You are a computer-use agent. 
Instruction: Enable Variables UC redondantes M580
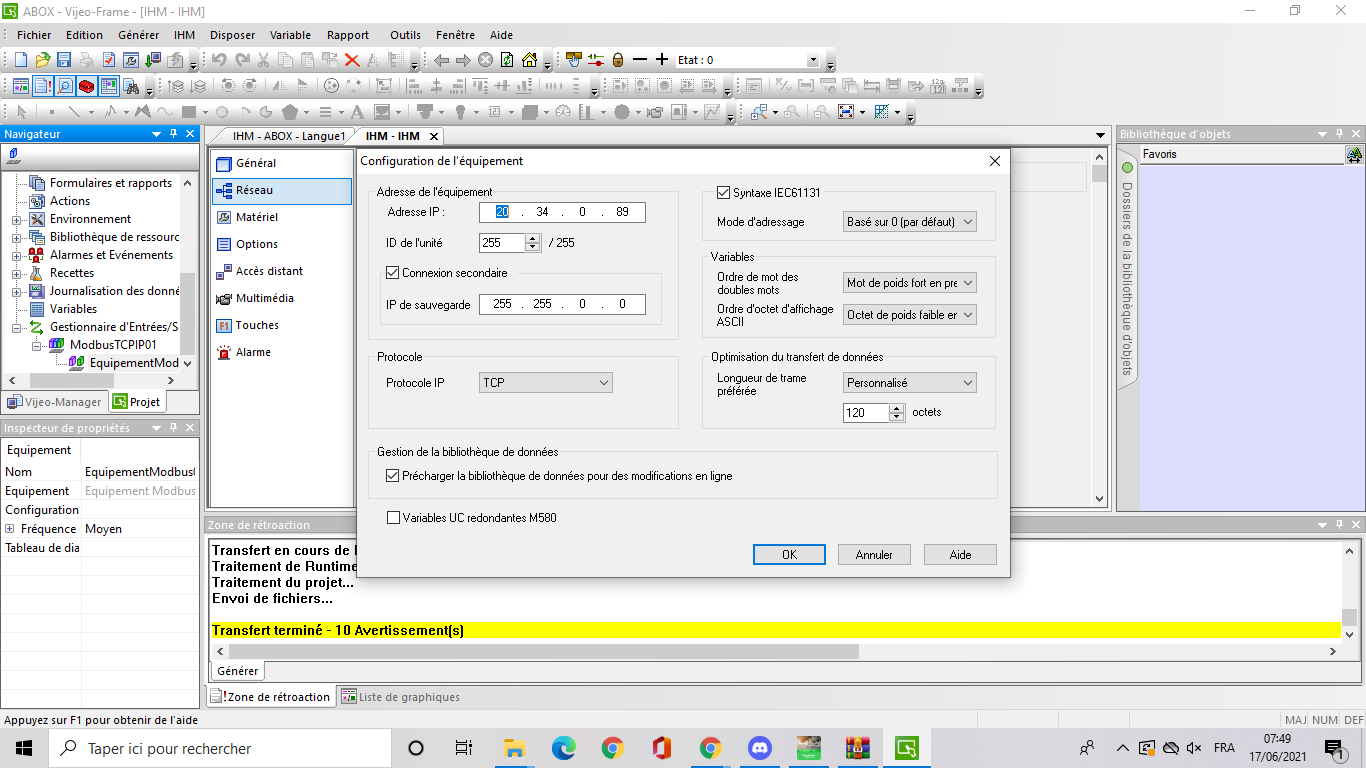pos(392,518)
